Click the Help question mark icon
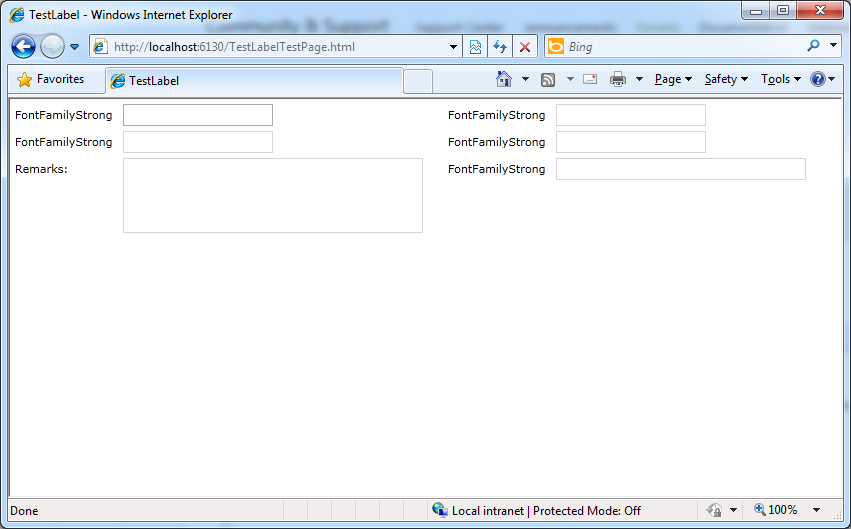851x529 pixels. click(818, 79)
